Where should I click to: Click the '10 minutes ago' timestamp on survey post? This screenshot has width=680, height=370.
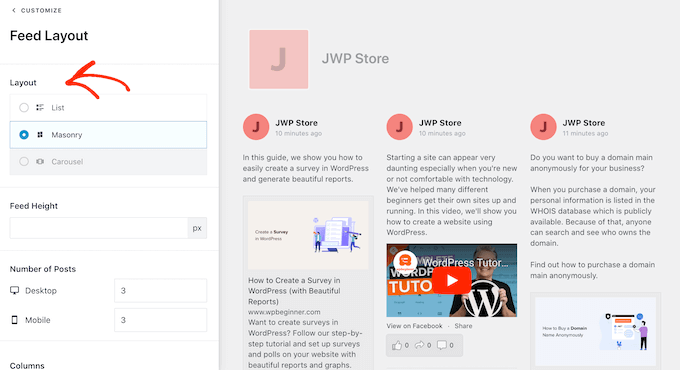(x=298, y=134)
